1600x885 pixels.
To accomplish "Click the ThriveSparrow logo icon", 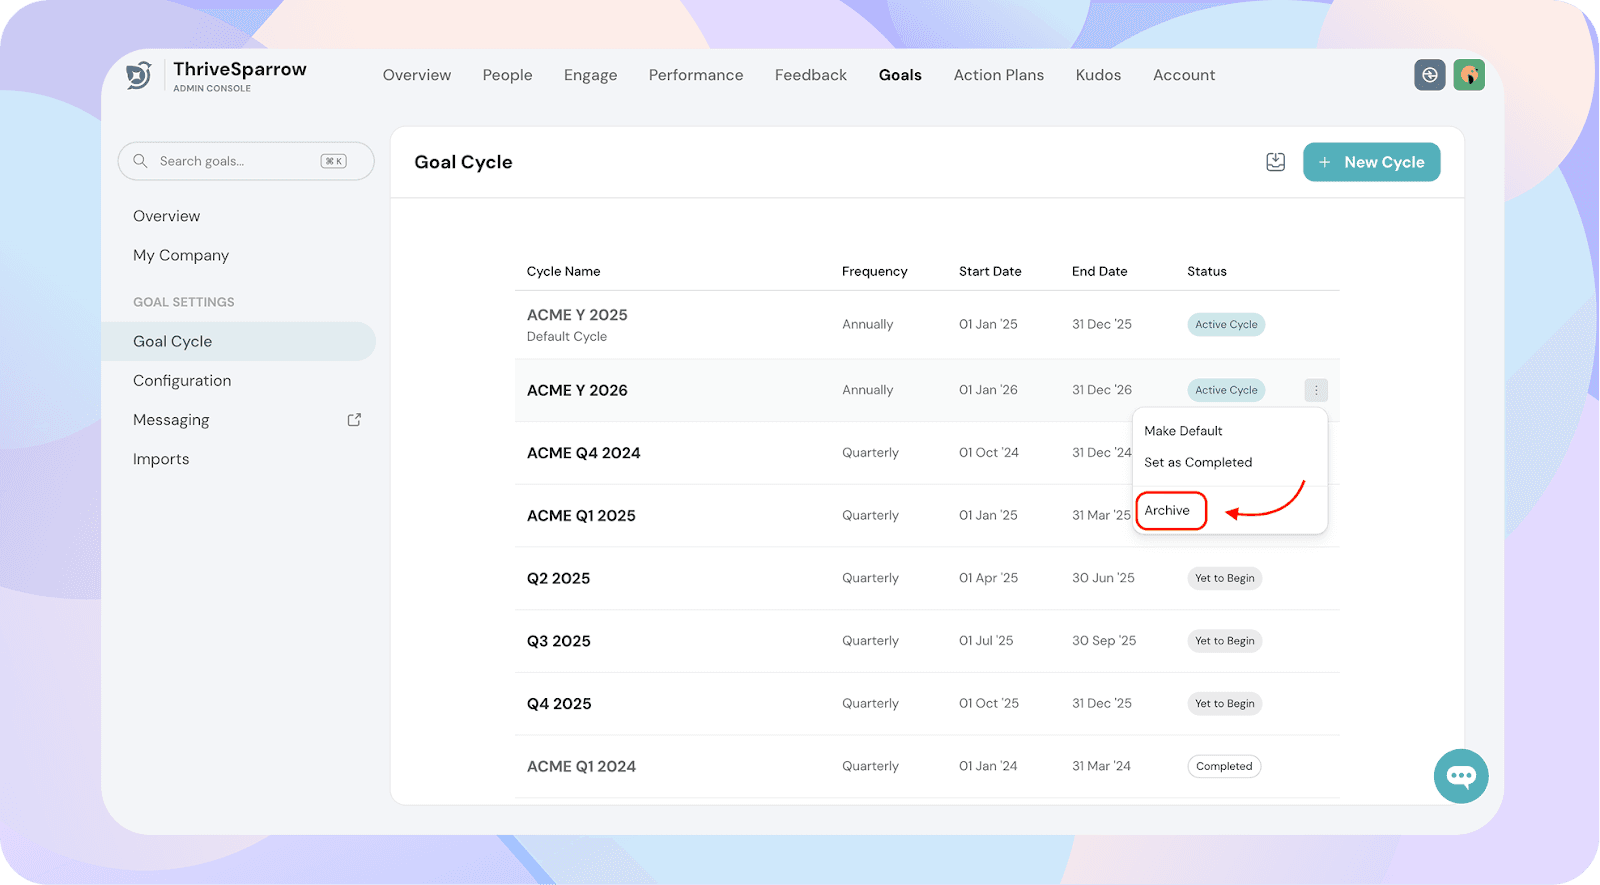I will pos(139,75).
